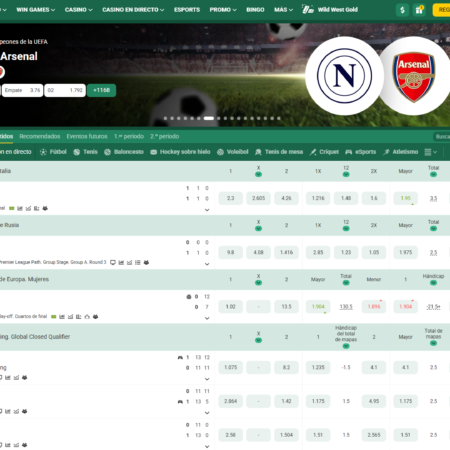This screenshot has height=450, width=450.
Task: Open the Wild West Gold promo link
Action: 330,10
